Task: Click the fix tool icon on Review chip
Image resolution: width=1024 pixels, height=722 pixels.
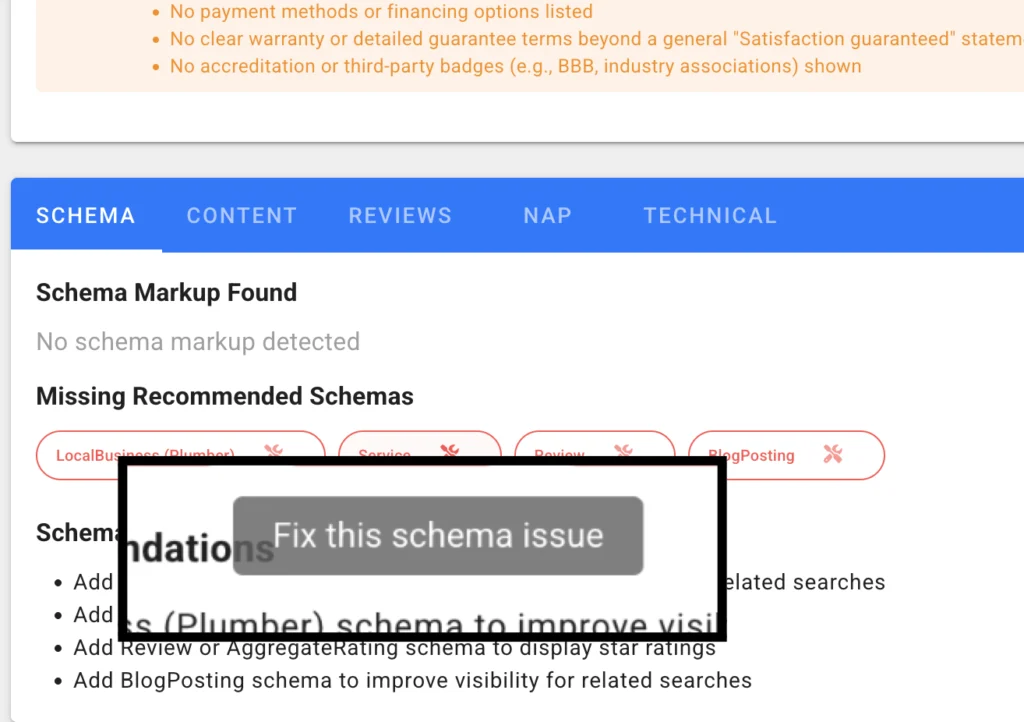Action: [x=623, y=453]
